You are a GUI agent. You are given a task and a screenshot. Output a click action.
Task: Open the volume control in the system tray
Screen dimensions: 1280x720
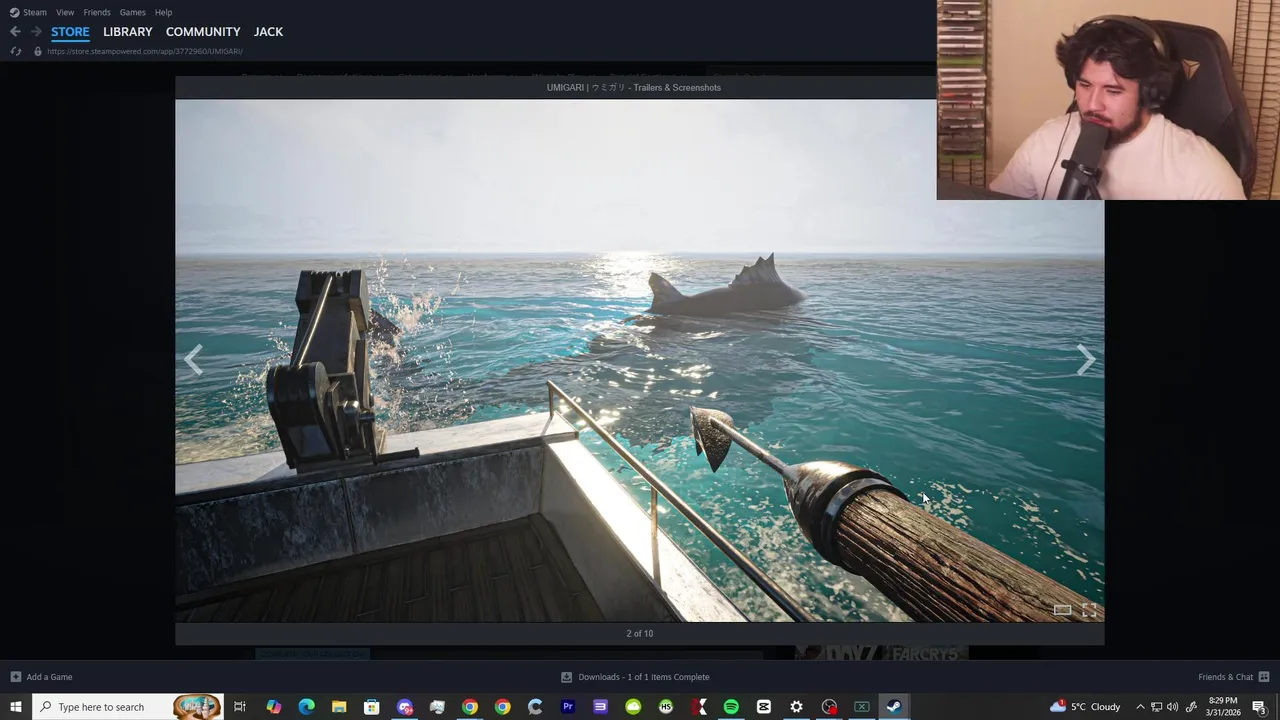pyautogui.click(x=1172, y=707)
